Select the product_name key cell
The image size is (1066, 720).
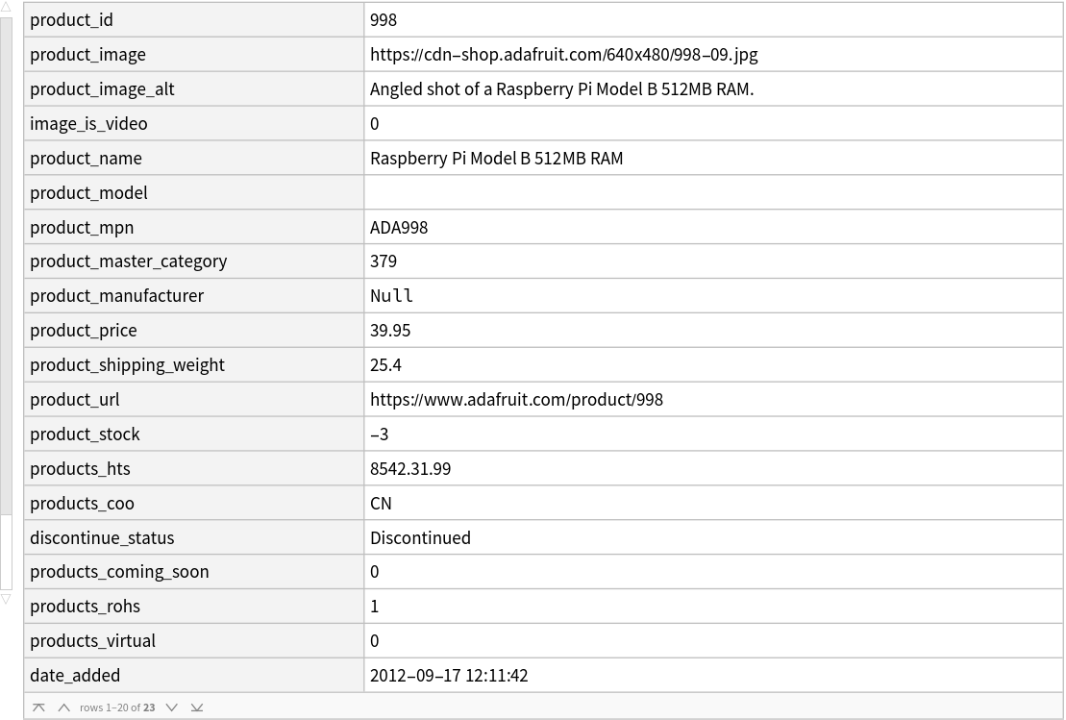190,157
